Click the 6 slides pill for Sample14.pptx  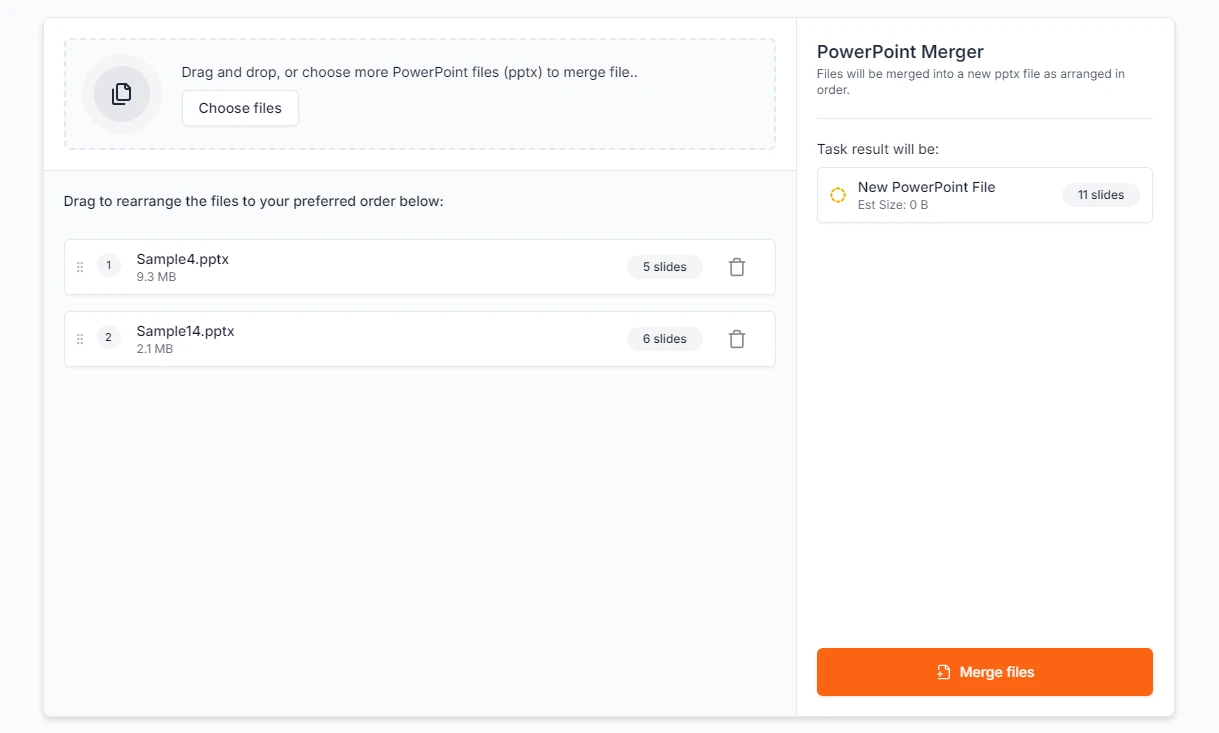(x=664, y=339)
